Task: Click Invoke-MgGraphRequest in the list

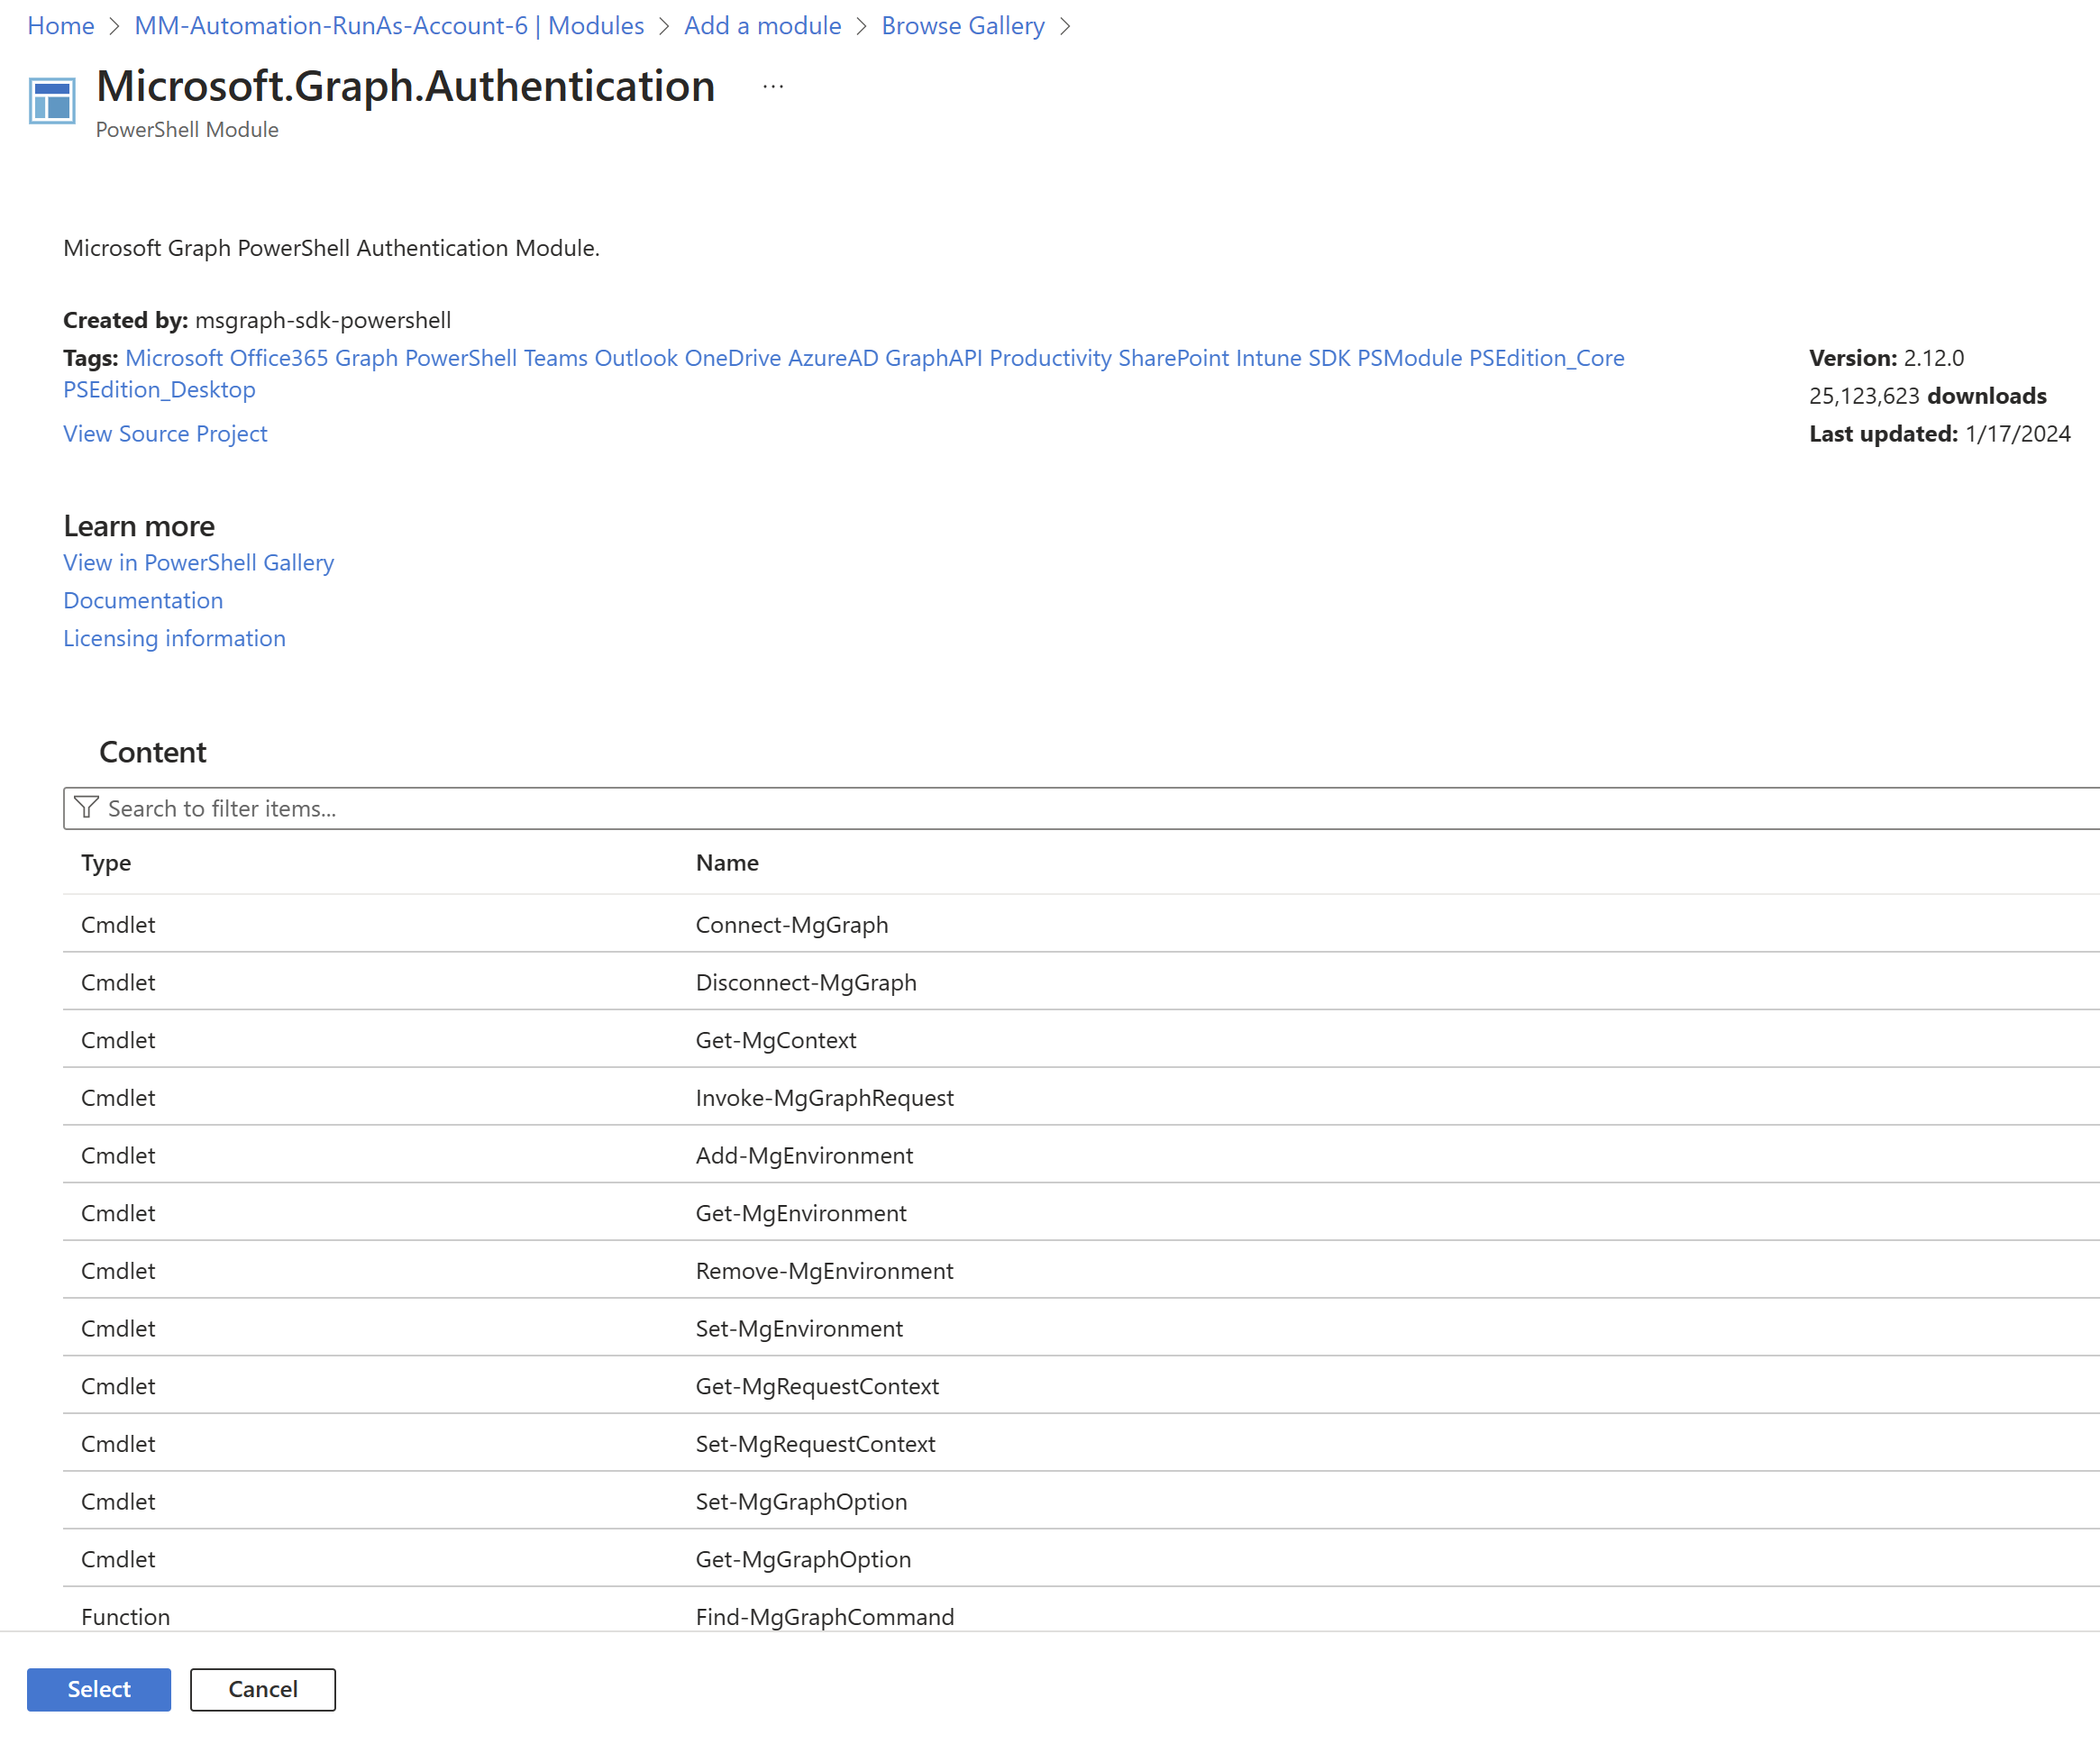Action: (x=824, y=1097)
